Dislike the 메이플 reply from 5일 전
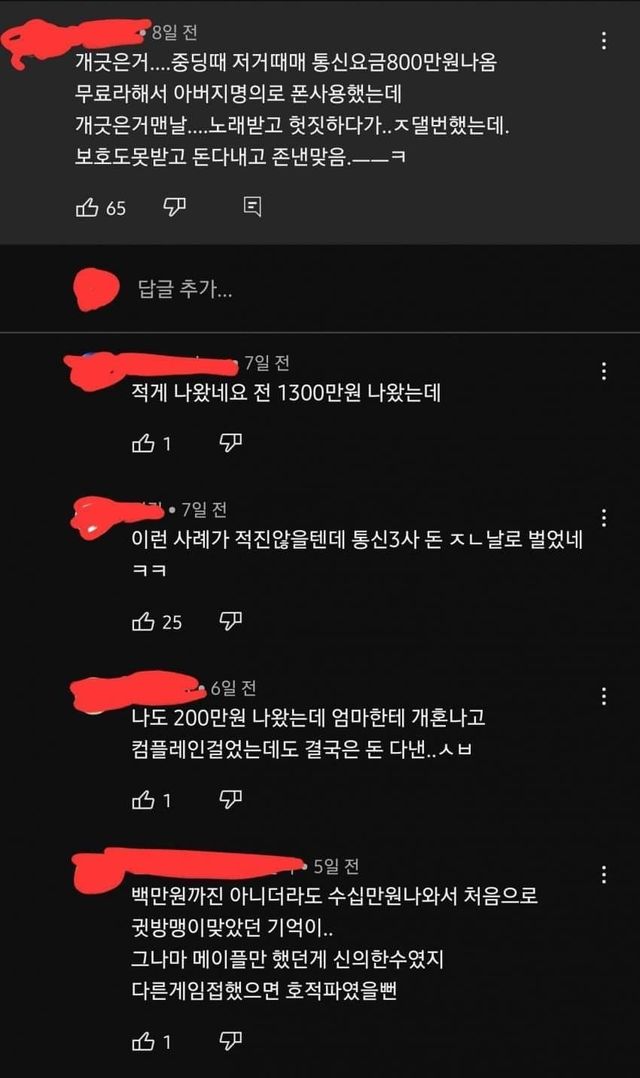This screenshot has width=640, height=1078. 230,1041
